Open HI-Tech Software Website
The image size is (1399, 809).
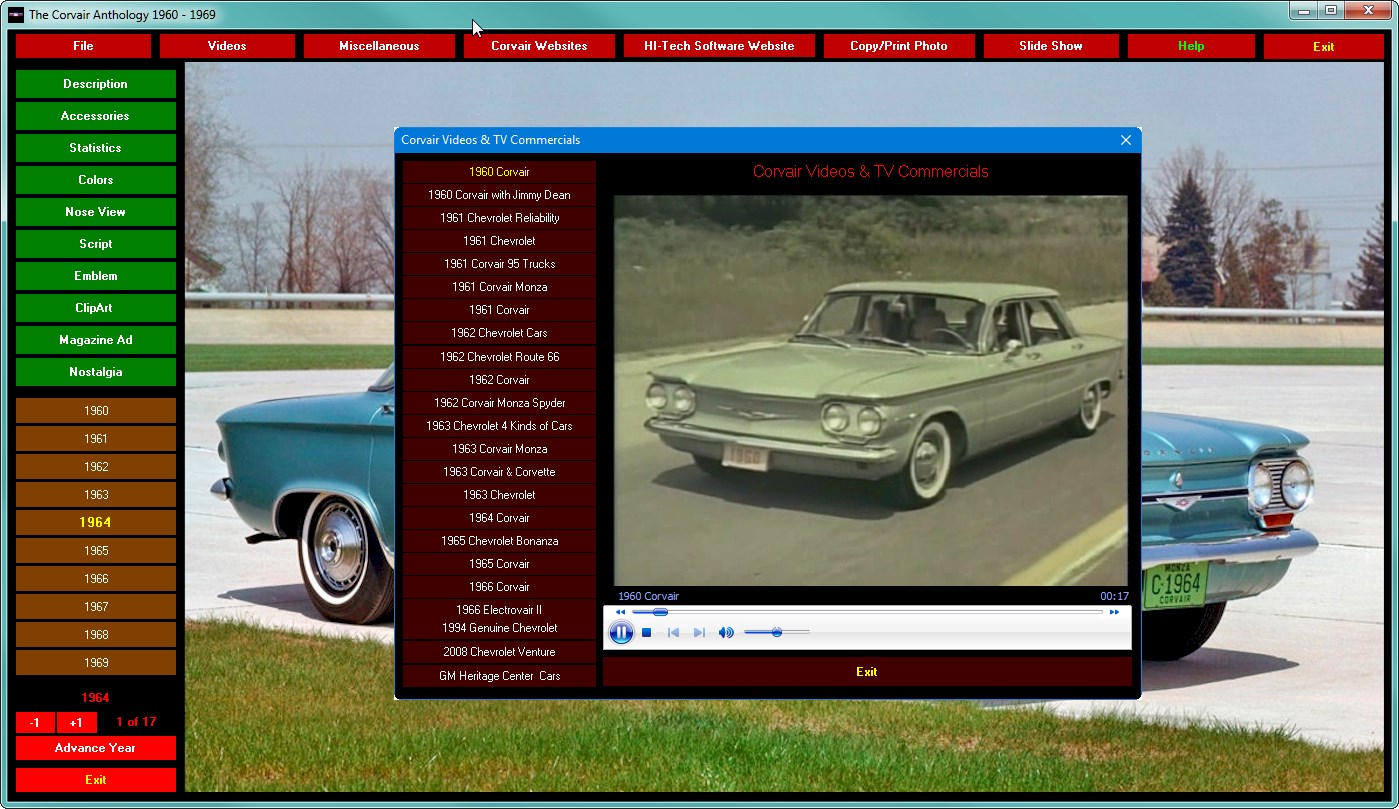click(x=719, y=46)
